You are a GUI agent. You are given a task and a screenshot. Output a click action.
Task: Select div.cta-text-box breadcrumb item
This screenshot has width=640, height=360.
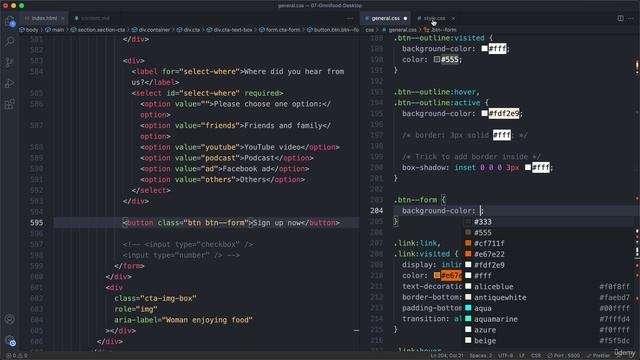tap(233, 30)
